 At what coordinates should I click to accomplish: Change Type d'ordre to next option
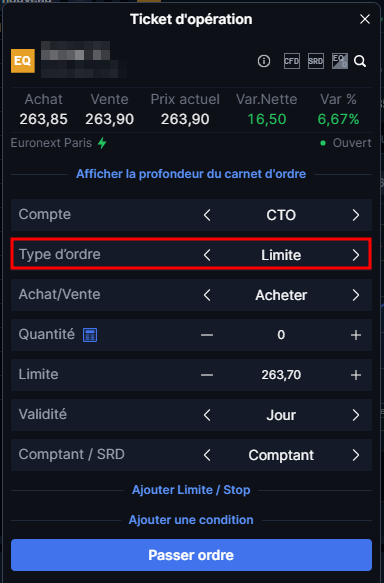click(356, 255)
